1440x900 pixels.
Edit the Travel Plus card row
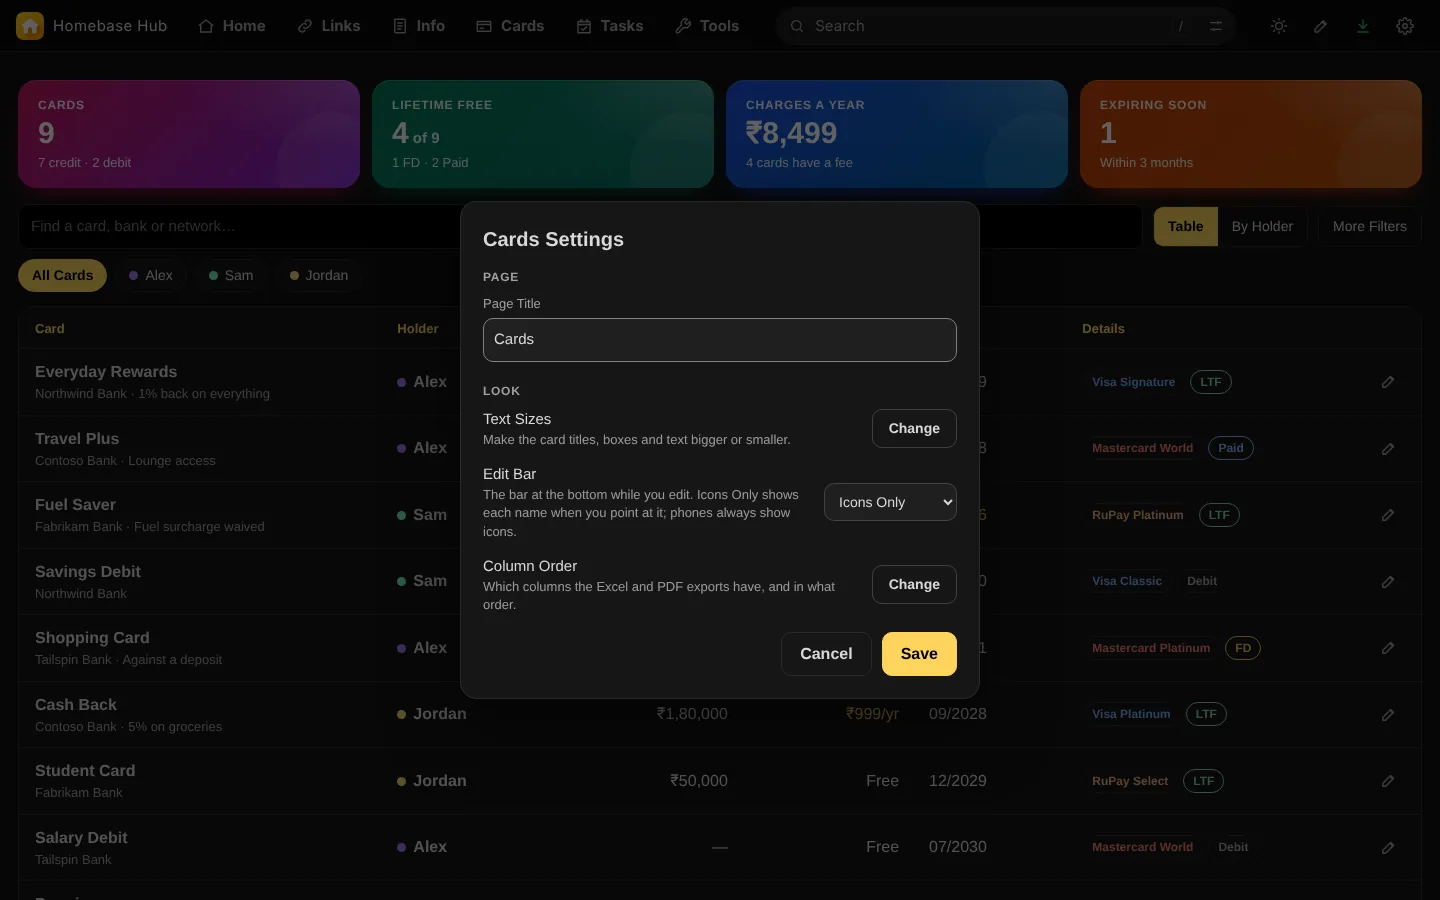[x=1388, y=449]
